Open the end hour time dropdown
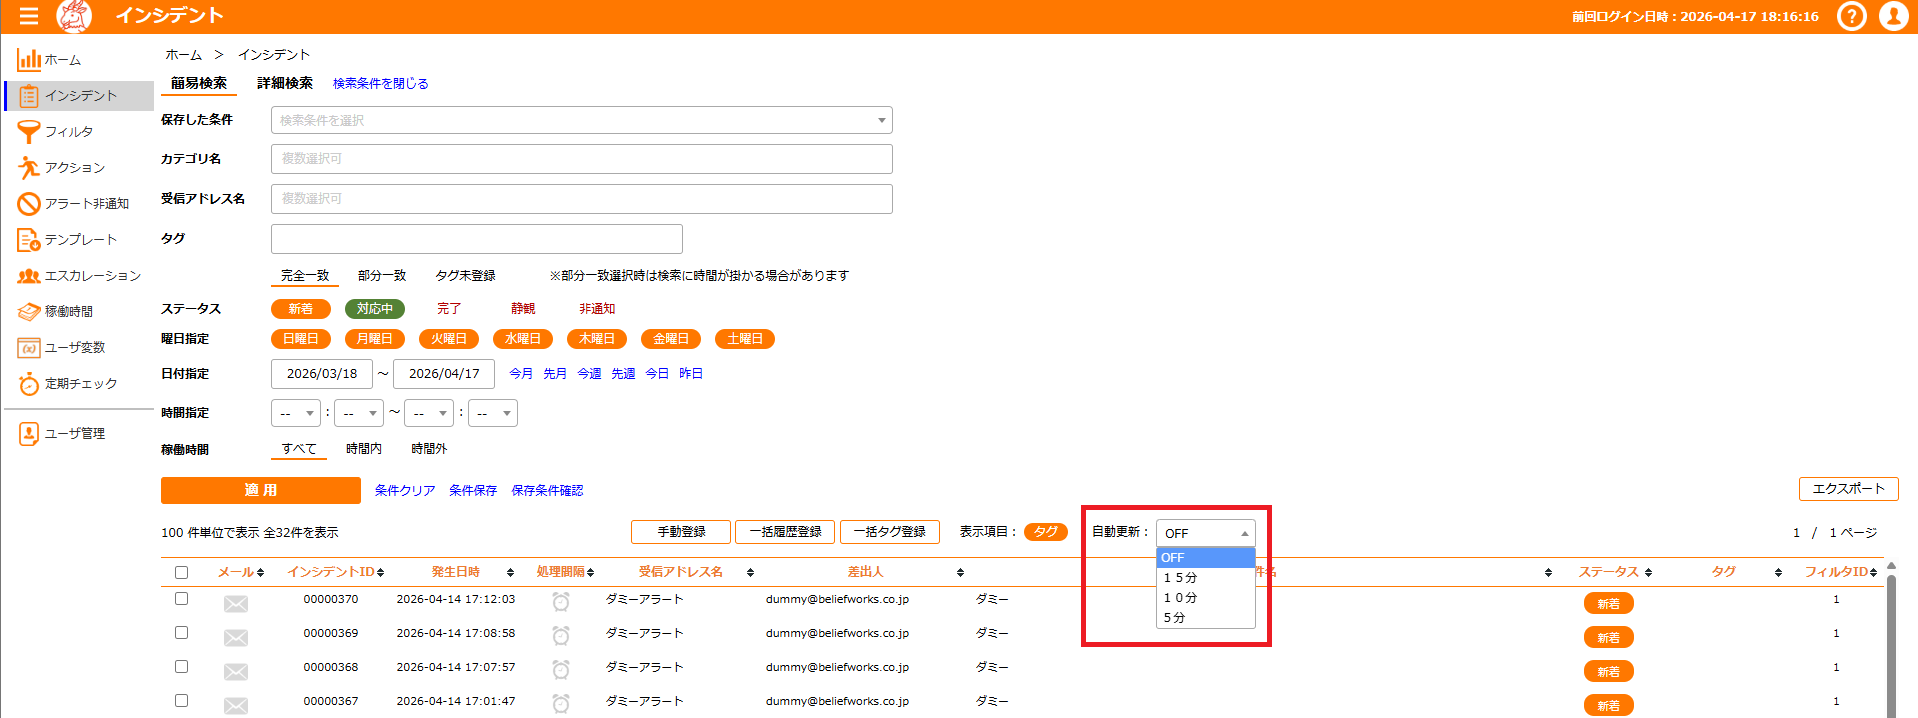This screenshot has height=718, width=1918. tap(429, 413)
